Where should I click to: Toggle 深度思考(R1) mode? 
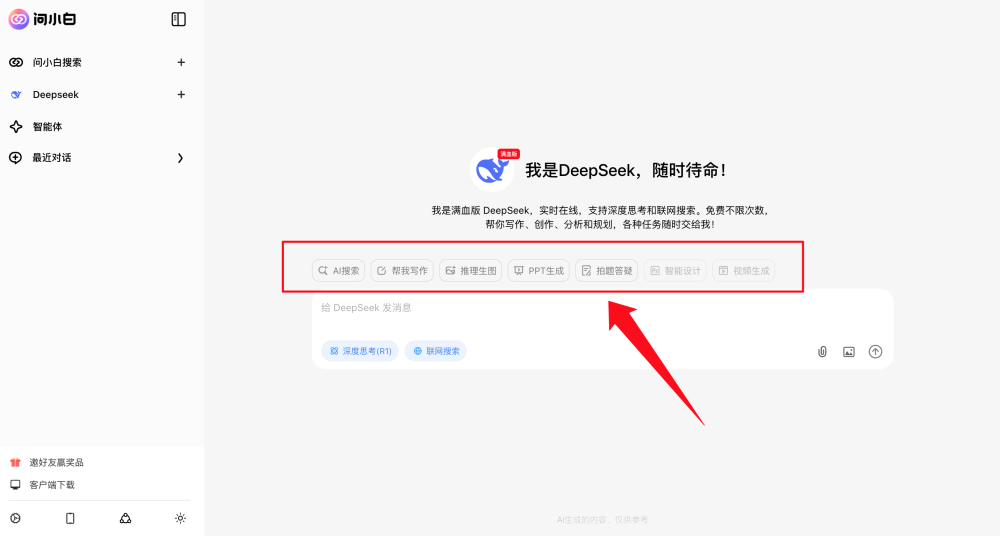point(360,351)
